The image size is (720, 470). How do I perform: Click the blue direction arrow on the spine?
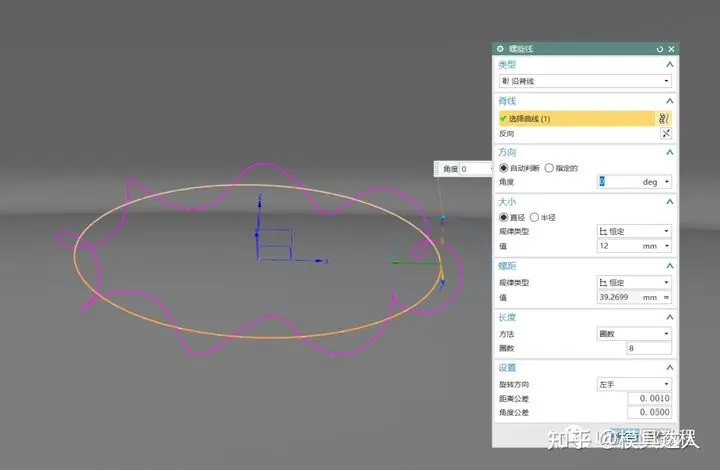tap(442, 284)
